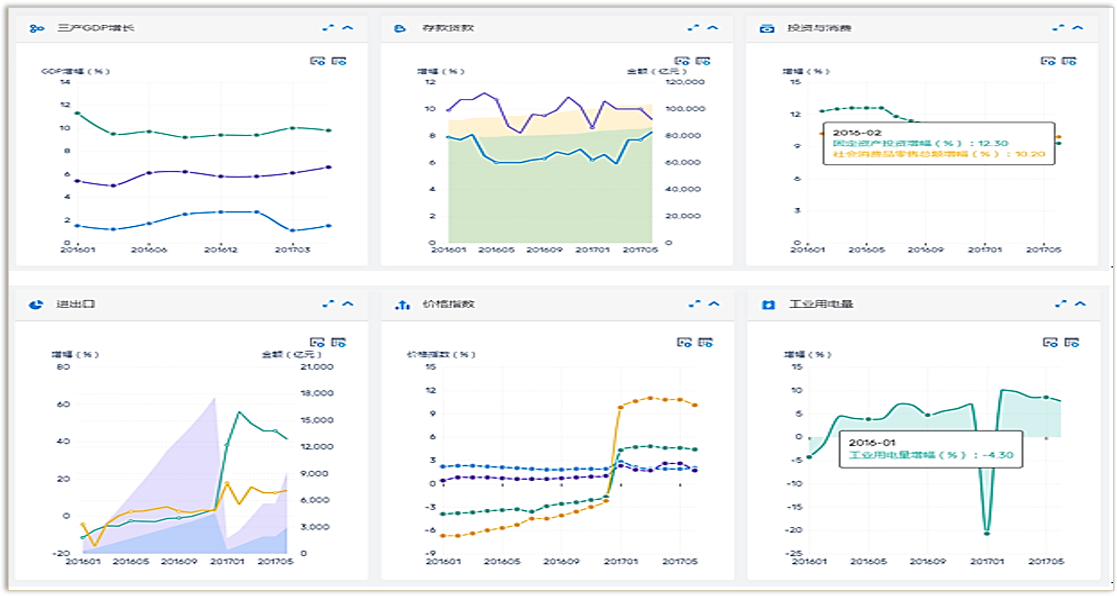This screenshot has width=1117, height=596.
Task: Click the lowest data point in 工业用电量 chart
Action: tap(987, 533)
